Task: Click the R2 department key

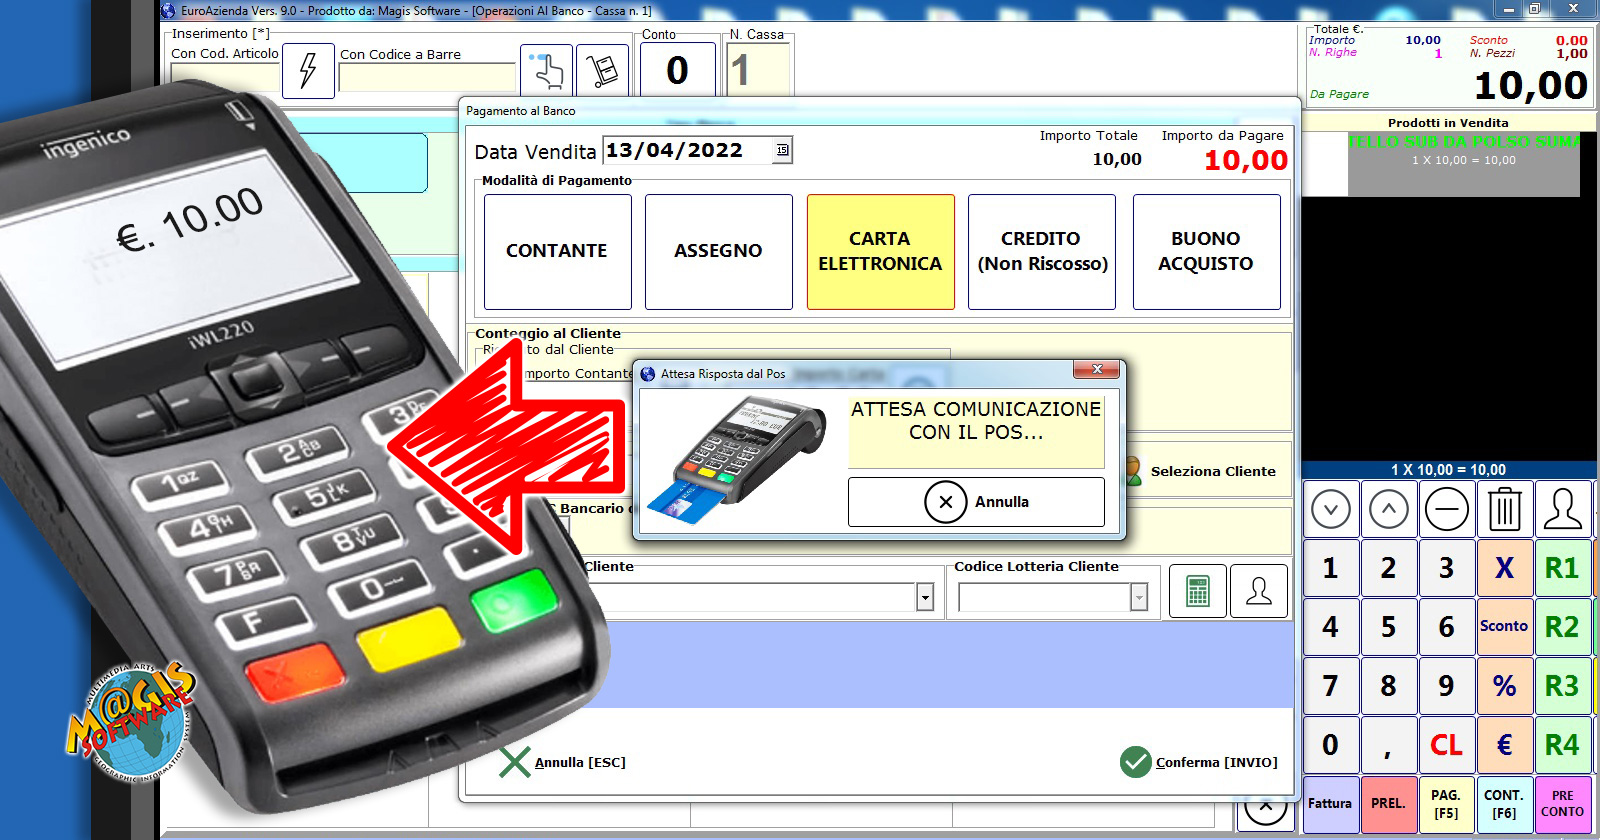Action: (x=1562, y=627)
